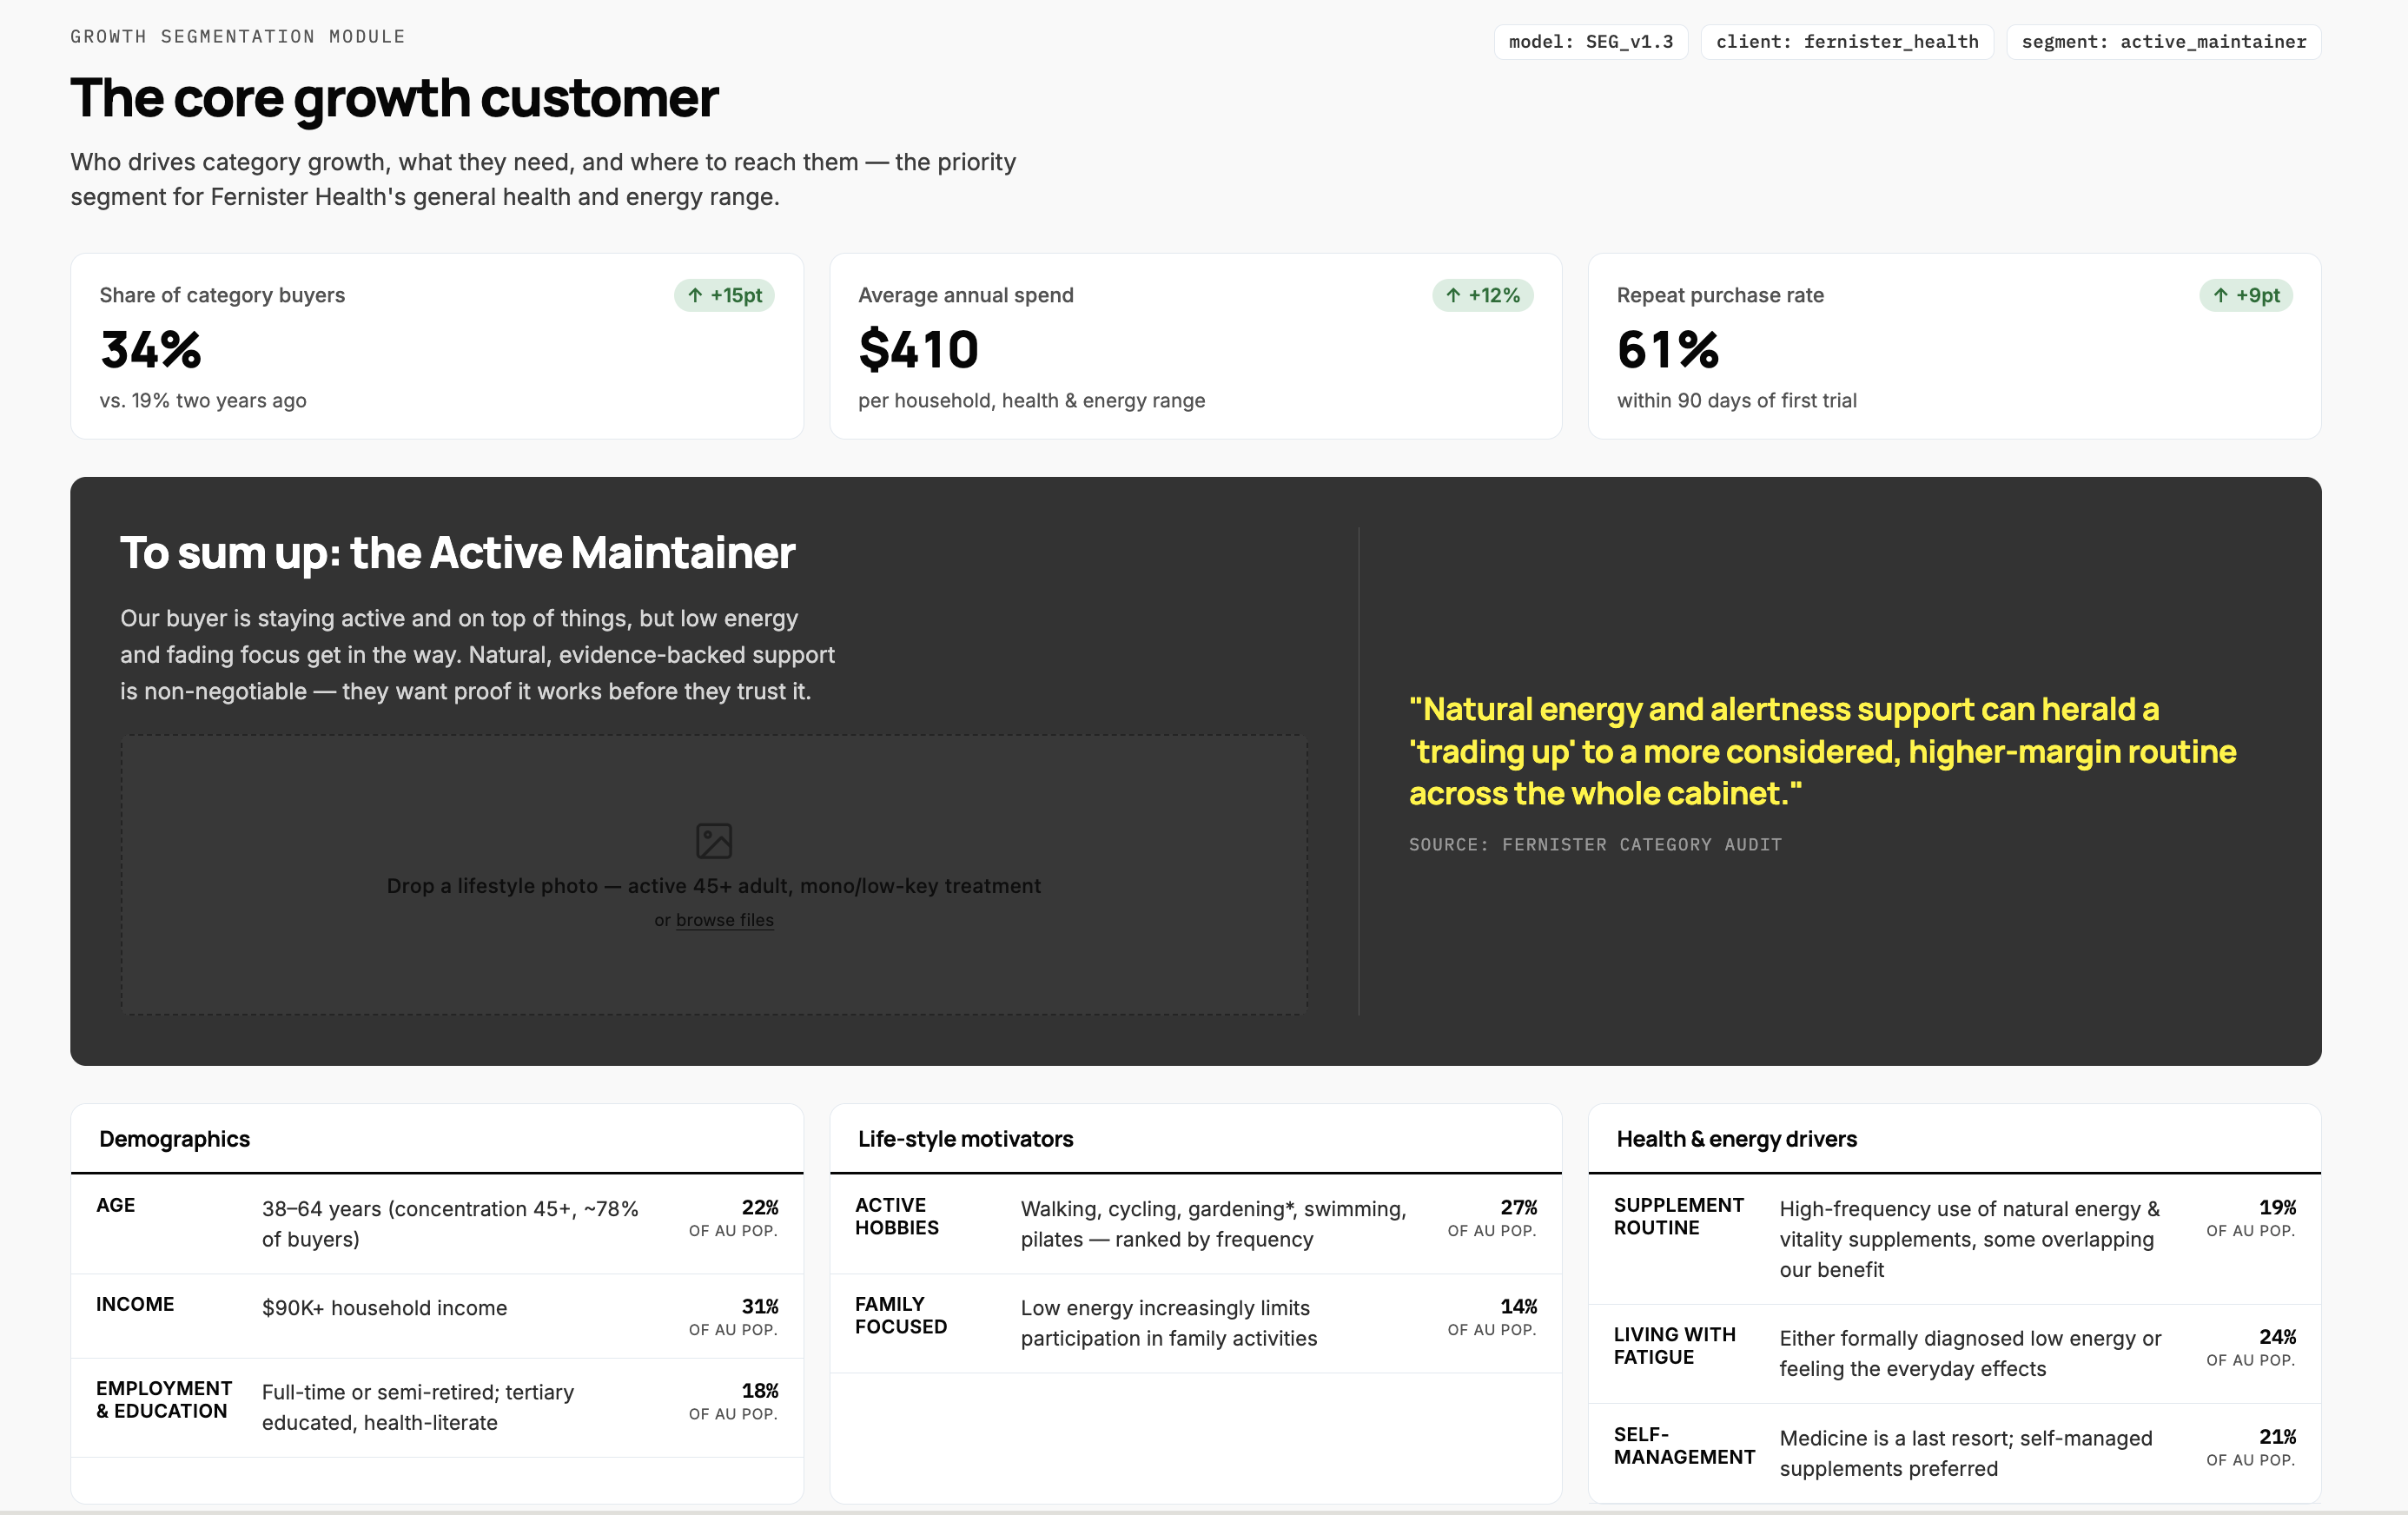Click 'GROWTH SEGMENTATION MODULE' eyebrow label
This screenshot has height=1515, width=2408.
click(238, 37)
